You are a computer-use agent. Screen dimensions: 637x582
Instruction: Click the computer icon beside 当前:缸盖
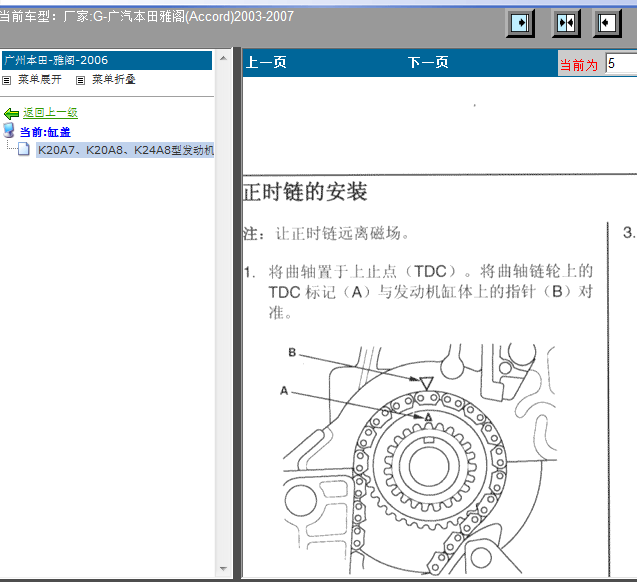point(9,131)
